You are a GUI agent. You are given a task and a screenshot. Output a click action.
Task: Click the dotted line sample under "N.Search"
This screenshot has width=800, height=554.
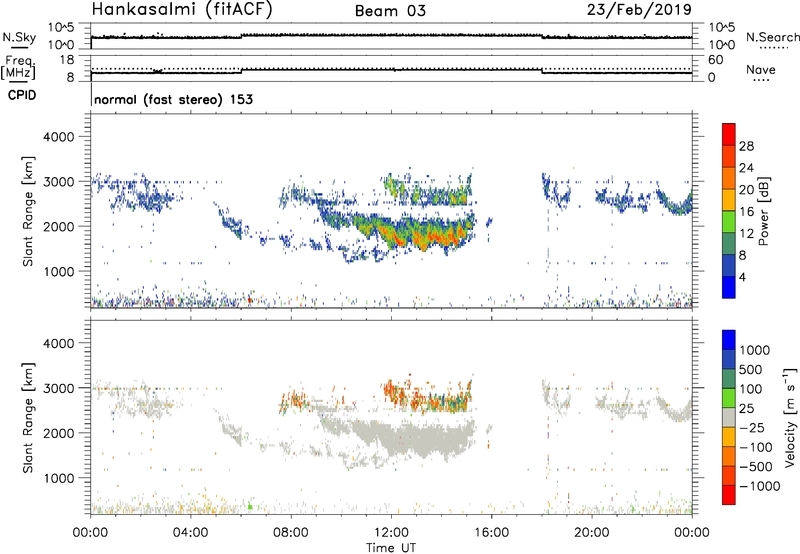click(x=773, y=48)
